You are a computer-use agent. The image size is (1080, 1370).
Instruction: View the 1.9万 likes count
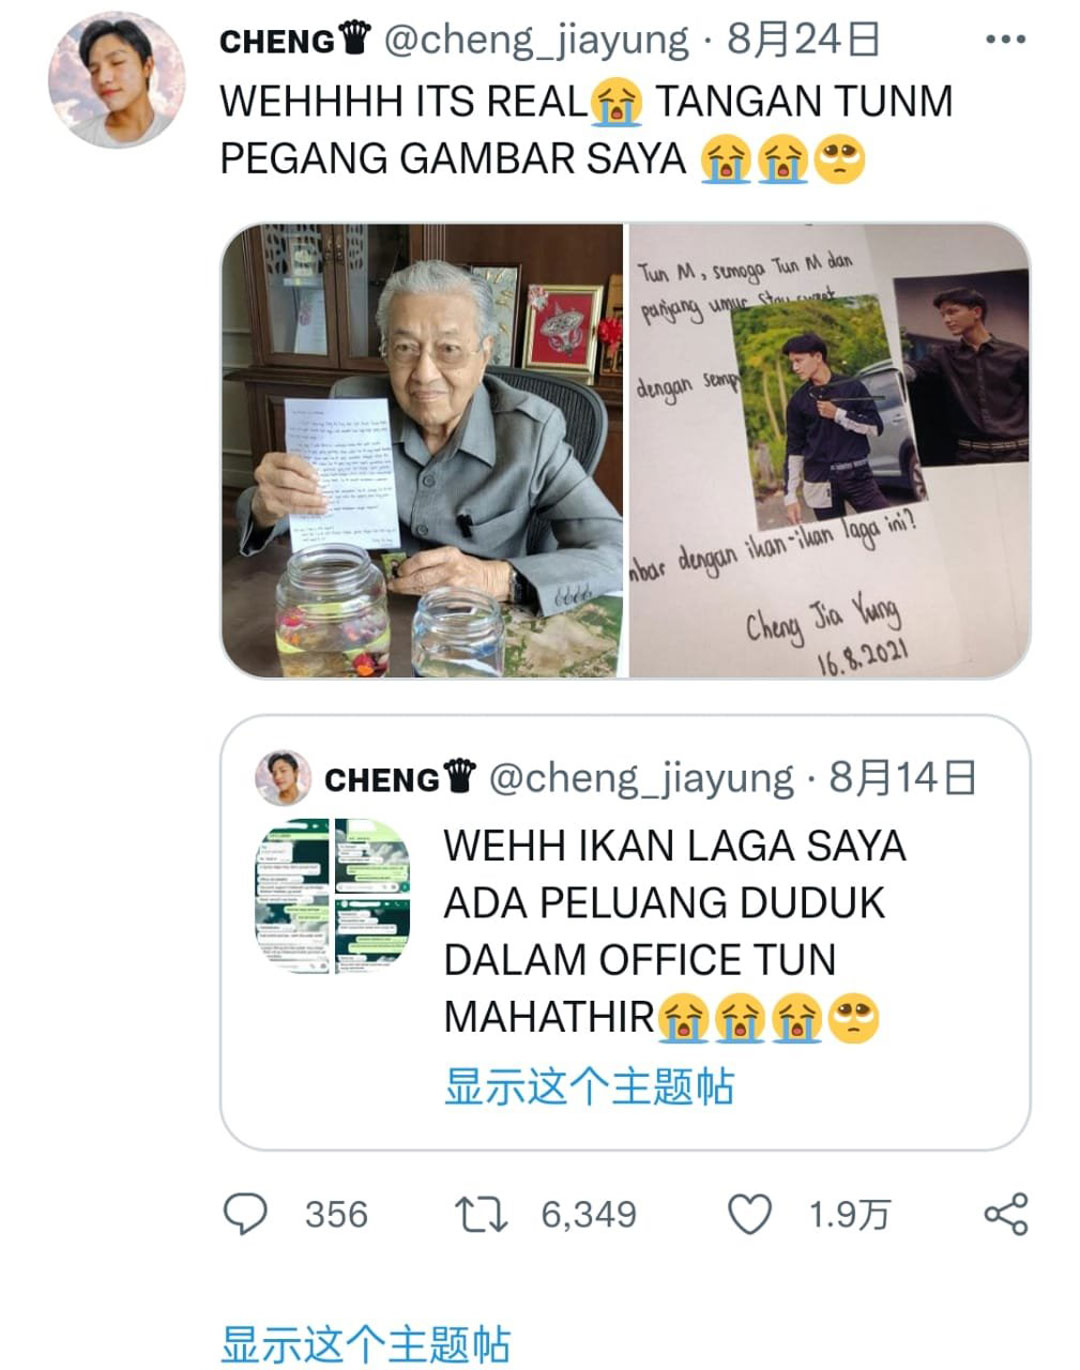pos(849,1215)
